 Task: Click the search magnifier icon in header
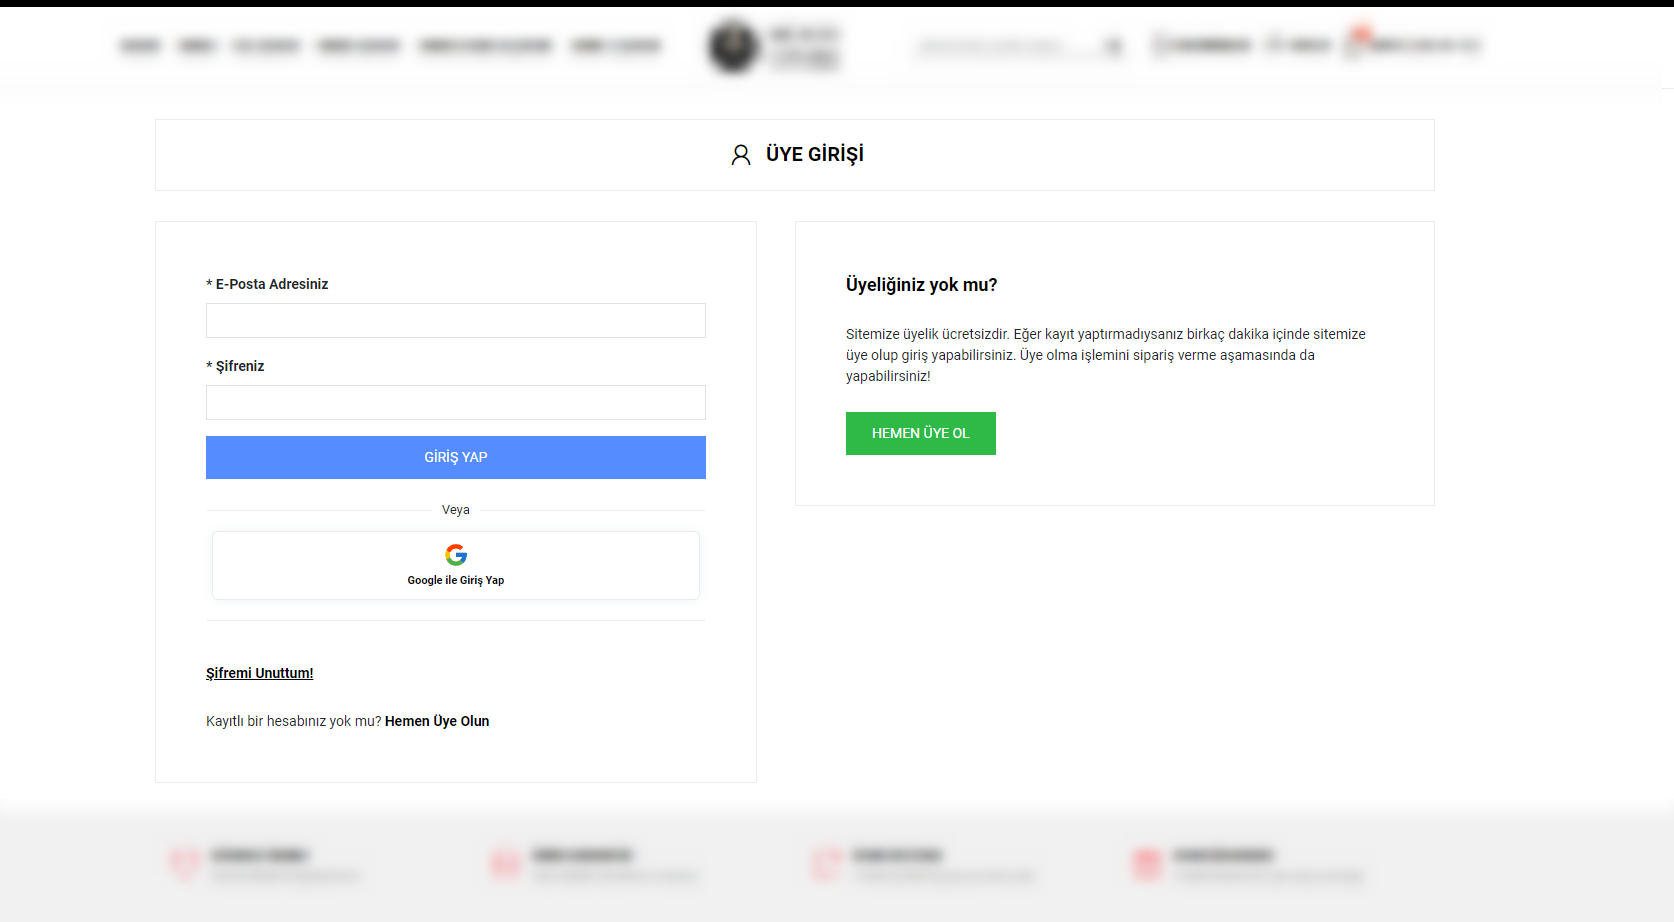(1113, 46)
